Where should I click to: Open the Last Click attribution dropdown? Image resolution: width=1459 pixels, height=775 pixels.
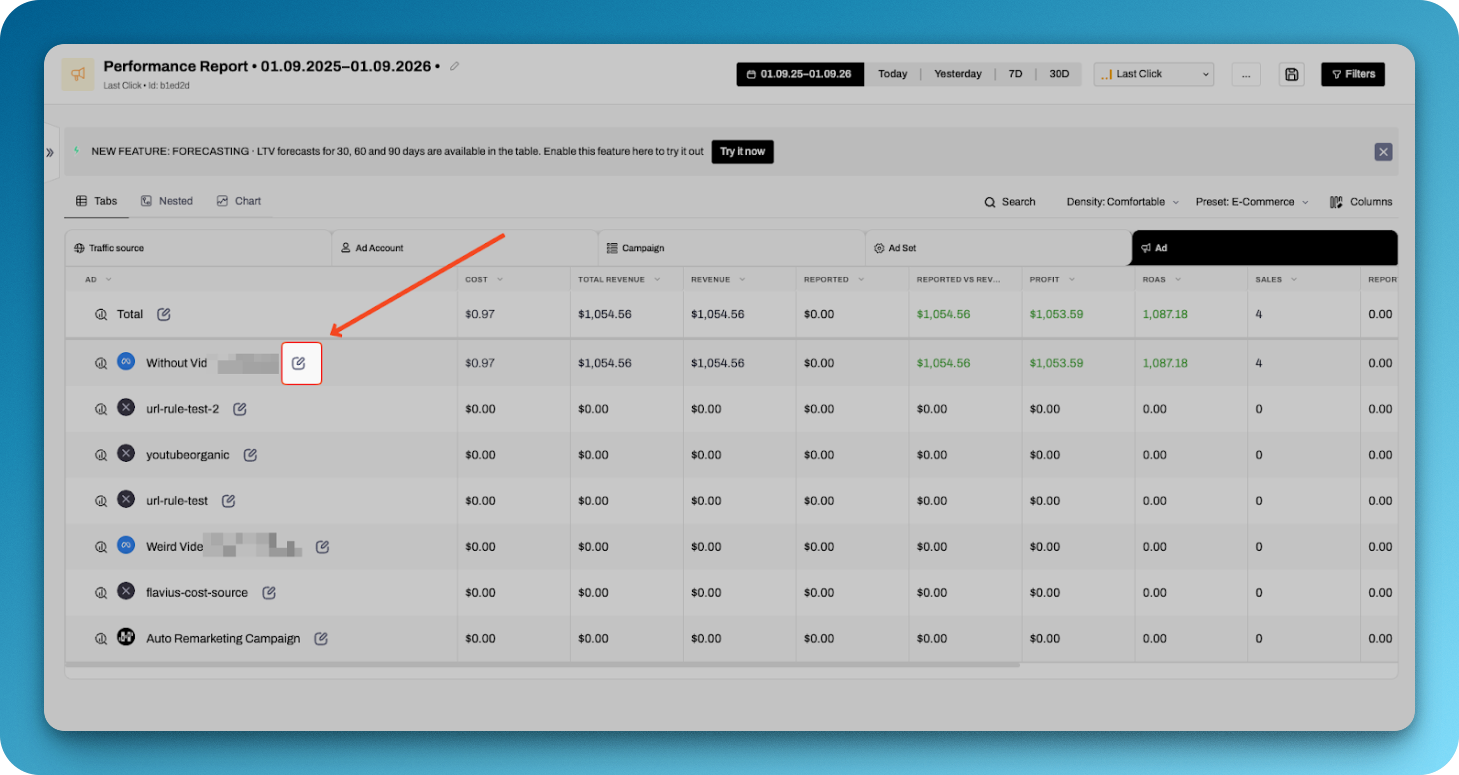(x=1153, y=74)
